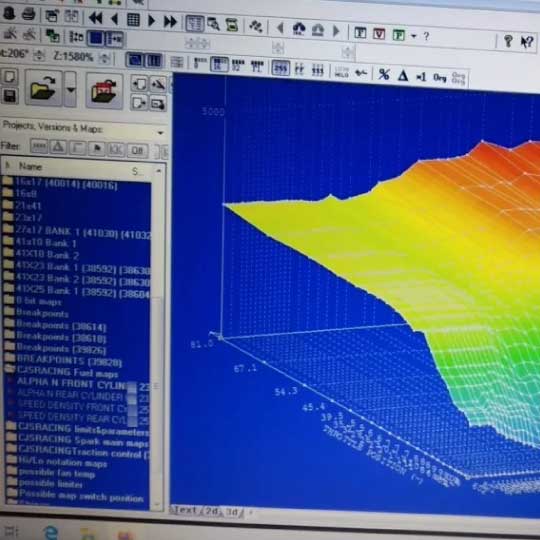Click the delta difference icon
The height and width of the screenshot is (540, 540).
[x=402, y=75]
